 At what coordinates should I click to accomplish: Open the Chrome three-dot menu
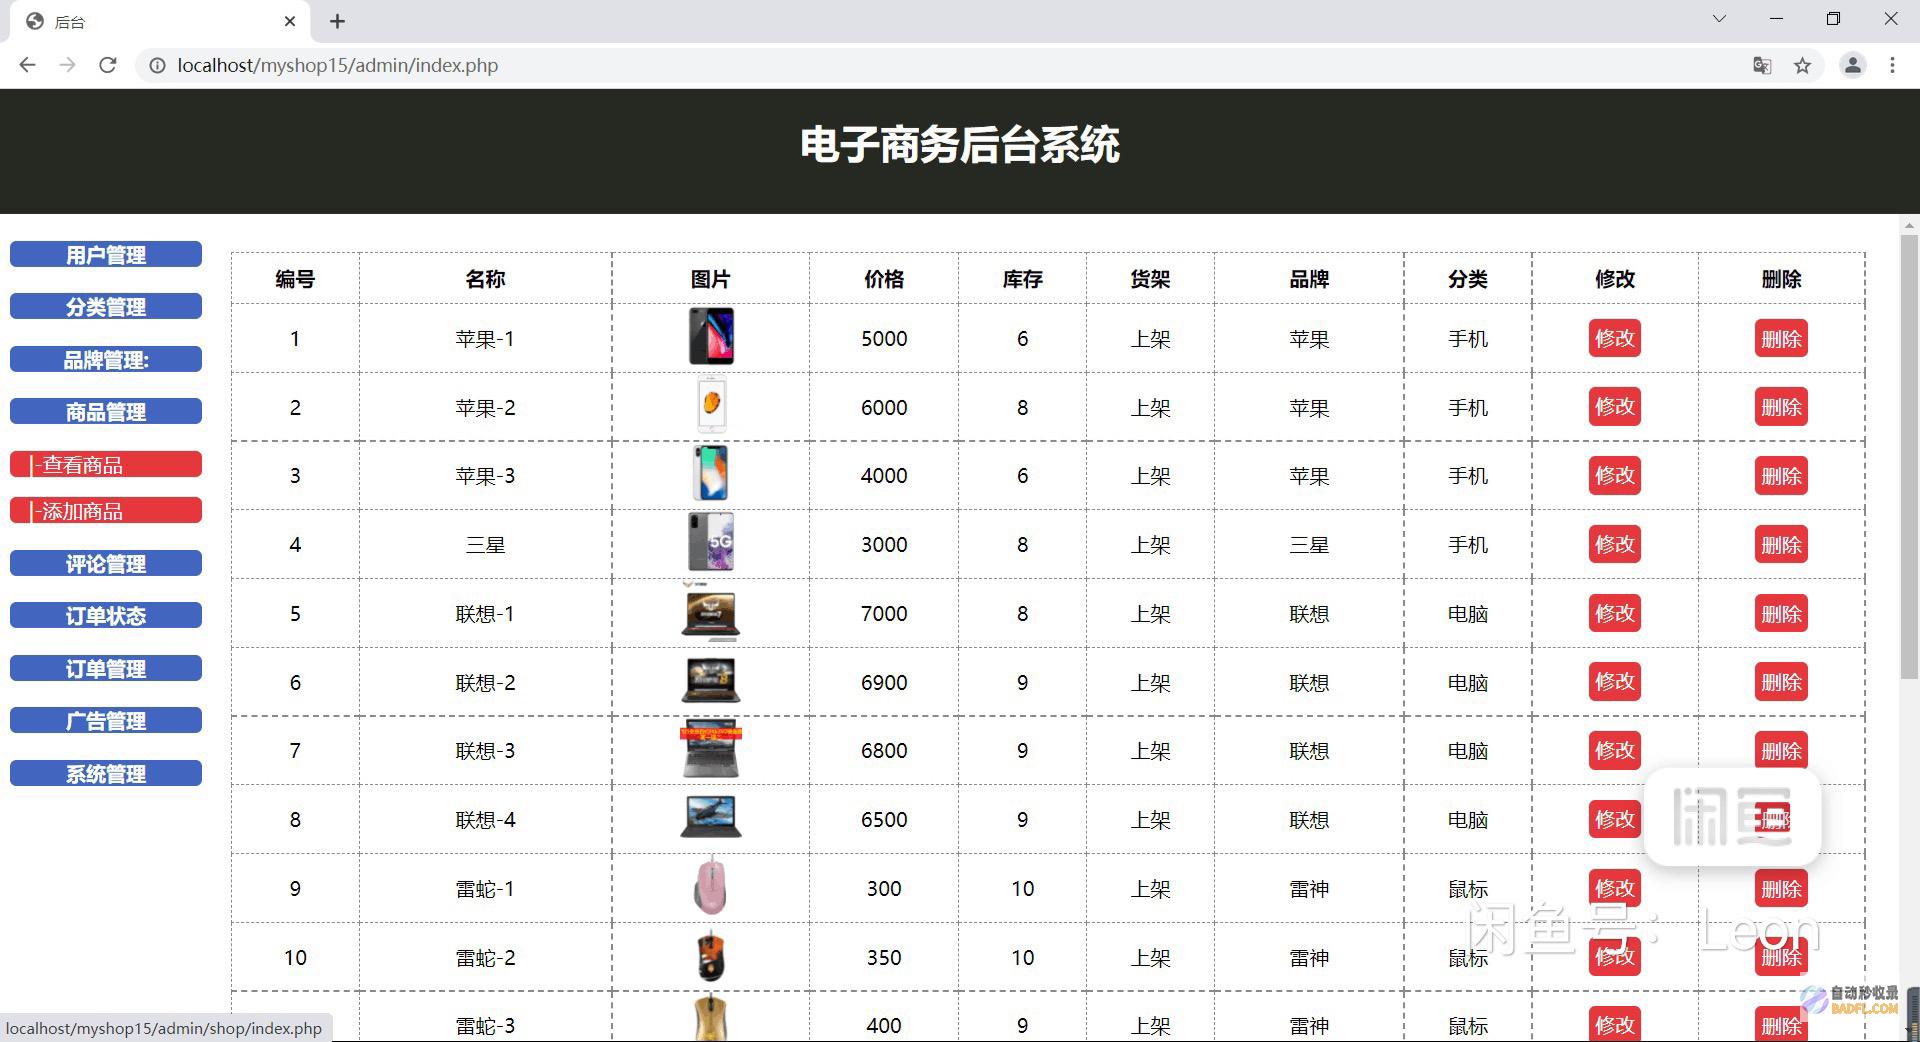[1892, 65]
